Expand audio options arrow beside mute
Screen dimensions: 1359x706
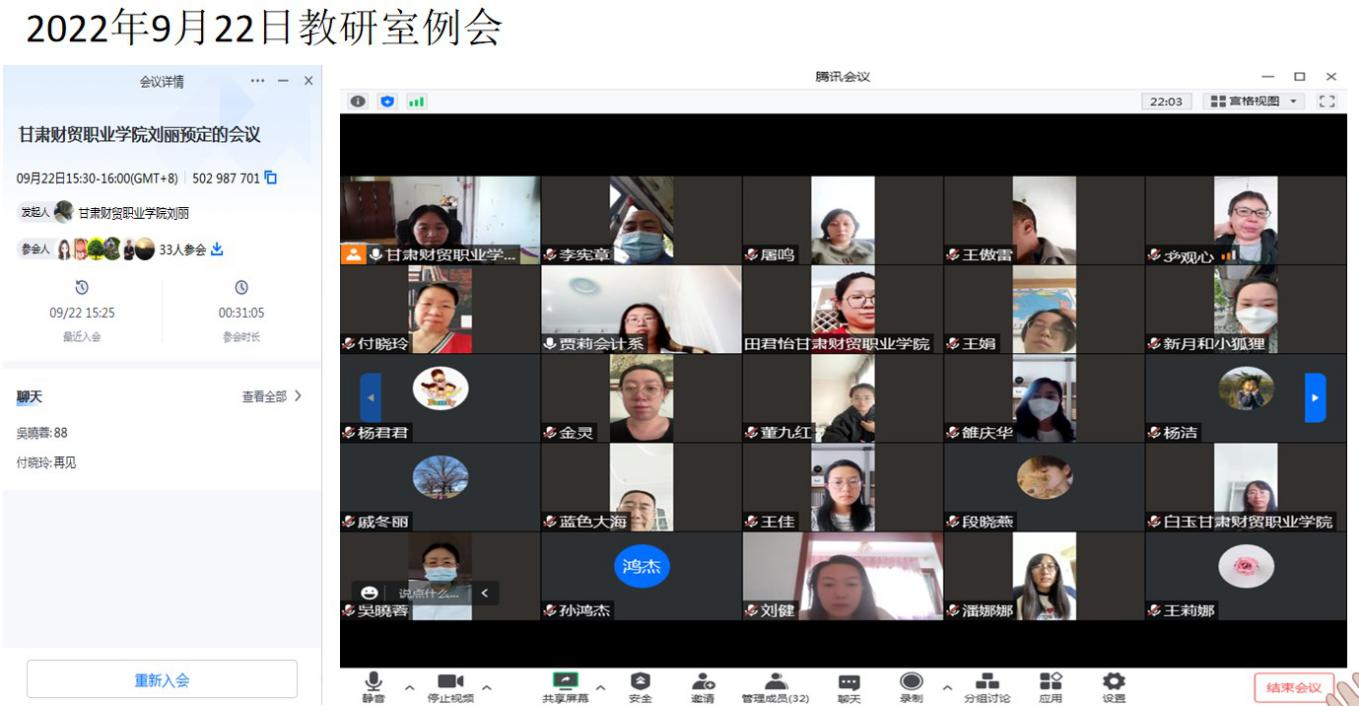tap(409, 687)
